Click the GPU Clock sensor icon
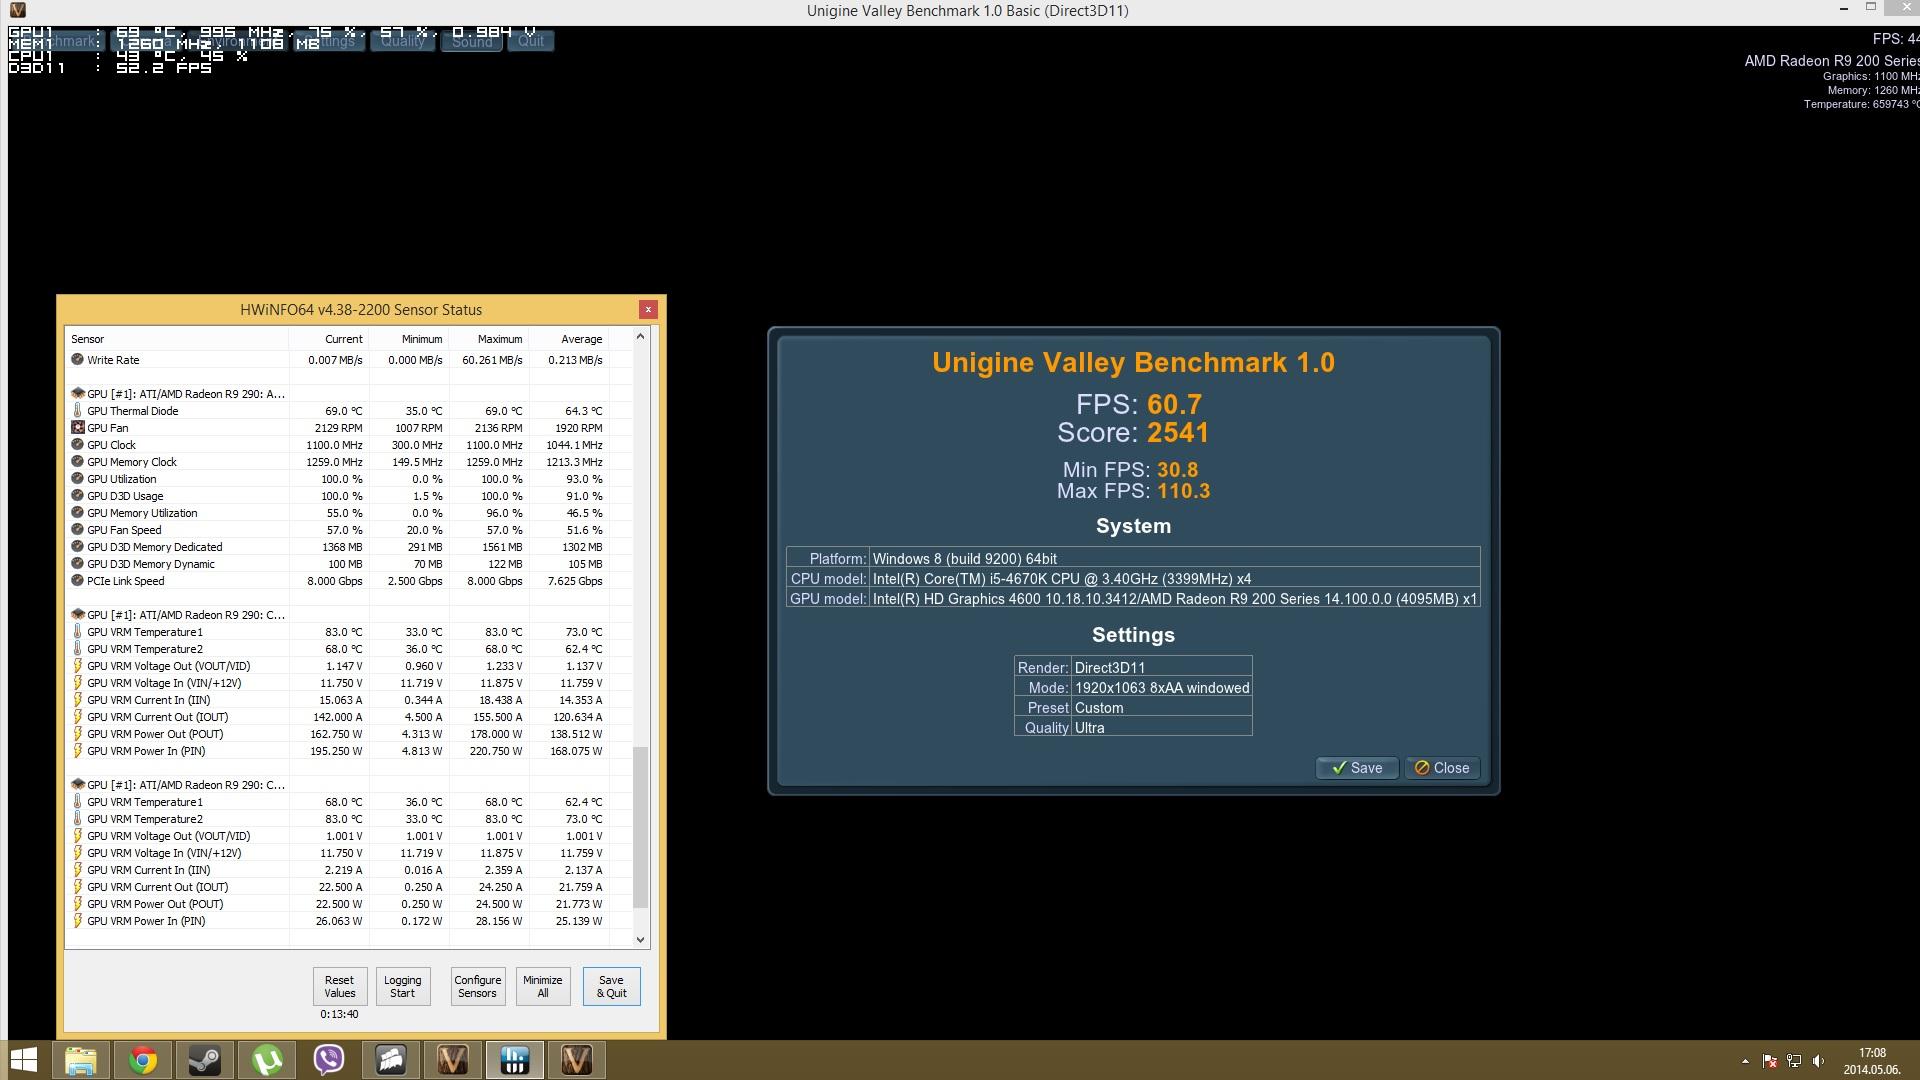Screen dimensions: 1920x1080 click(x=77, y=445)
